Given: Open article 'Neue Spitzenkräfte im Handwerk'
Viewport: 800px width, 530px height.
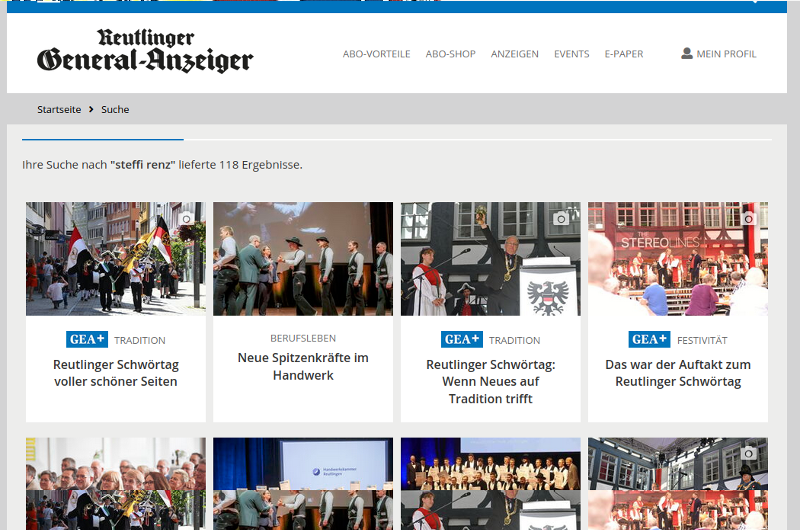Looking at the screenshot, I should coord(303,366).
